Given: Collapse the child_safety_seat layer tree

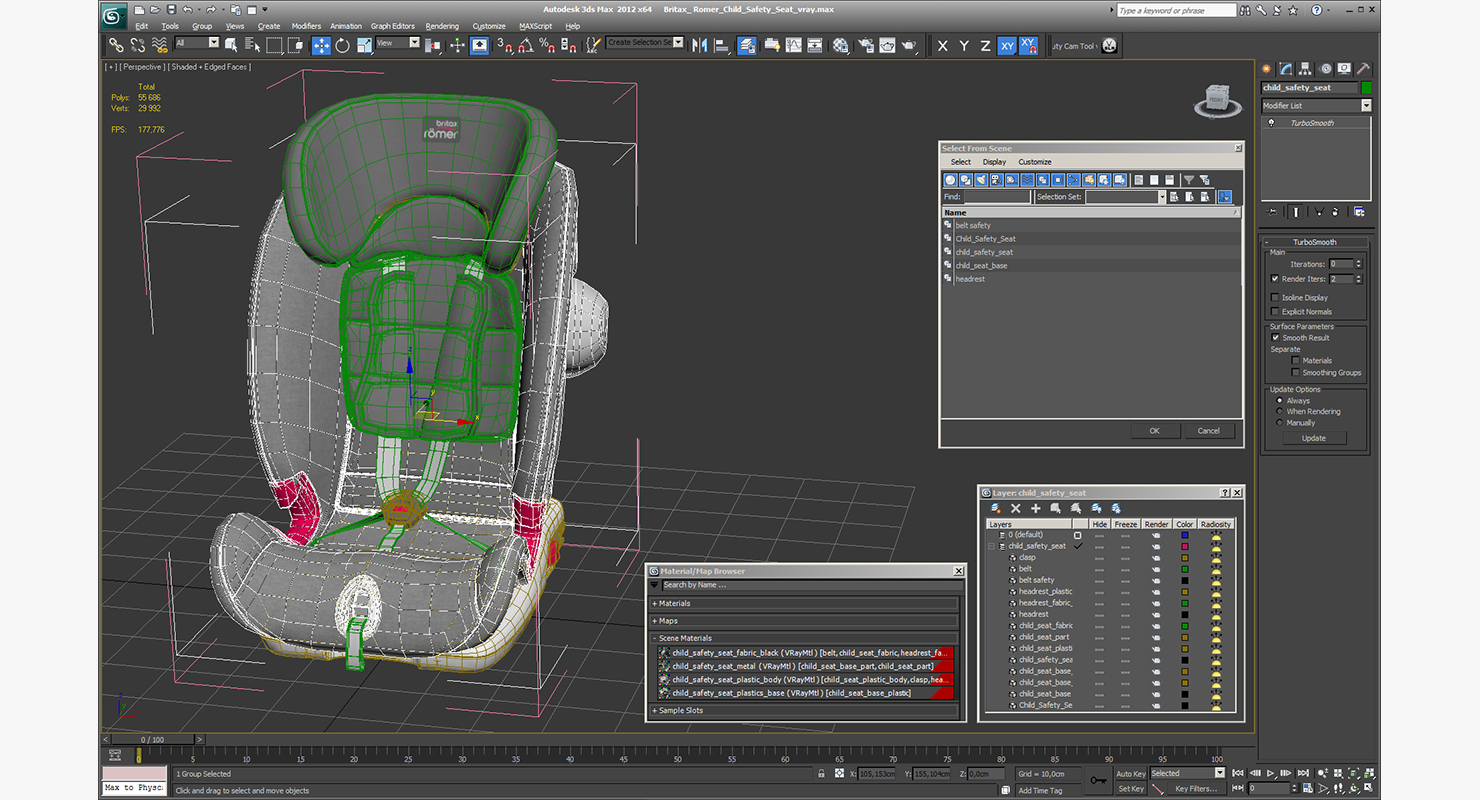Looking at the screenshot, I should coord(992,546).
